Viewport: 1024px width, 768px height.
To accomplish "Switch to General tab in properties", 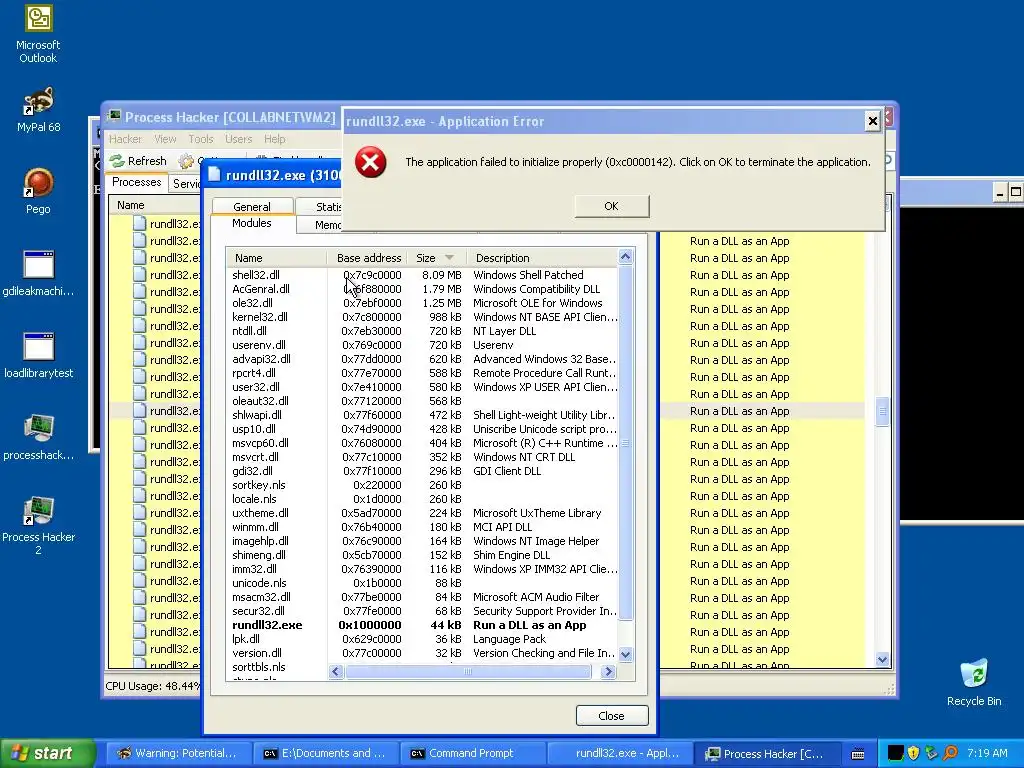I will pos(252,206).
